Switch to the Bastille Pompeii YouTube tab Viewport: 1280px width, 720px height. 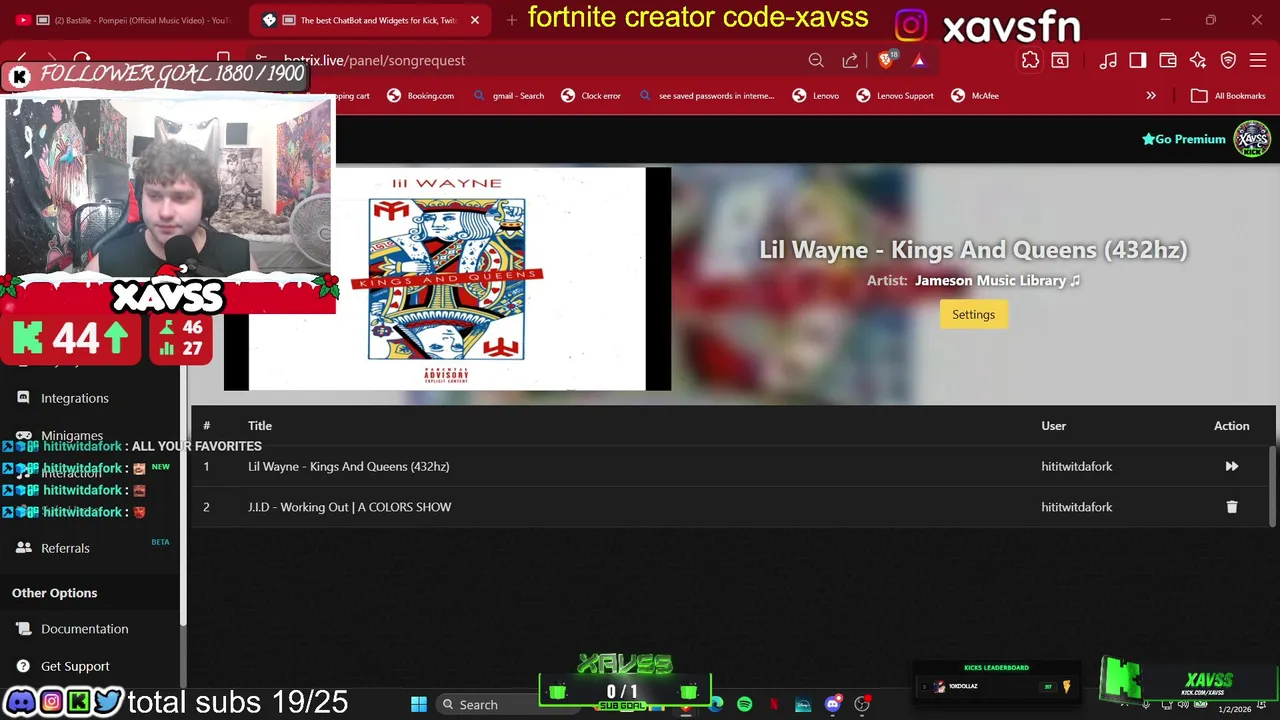[x=125, y=20]
